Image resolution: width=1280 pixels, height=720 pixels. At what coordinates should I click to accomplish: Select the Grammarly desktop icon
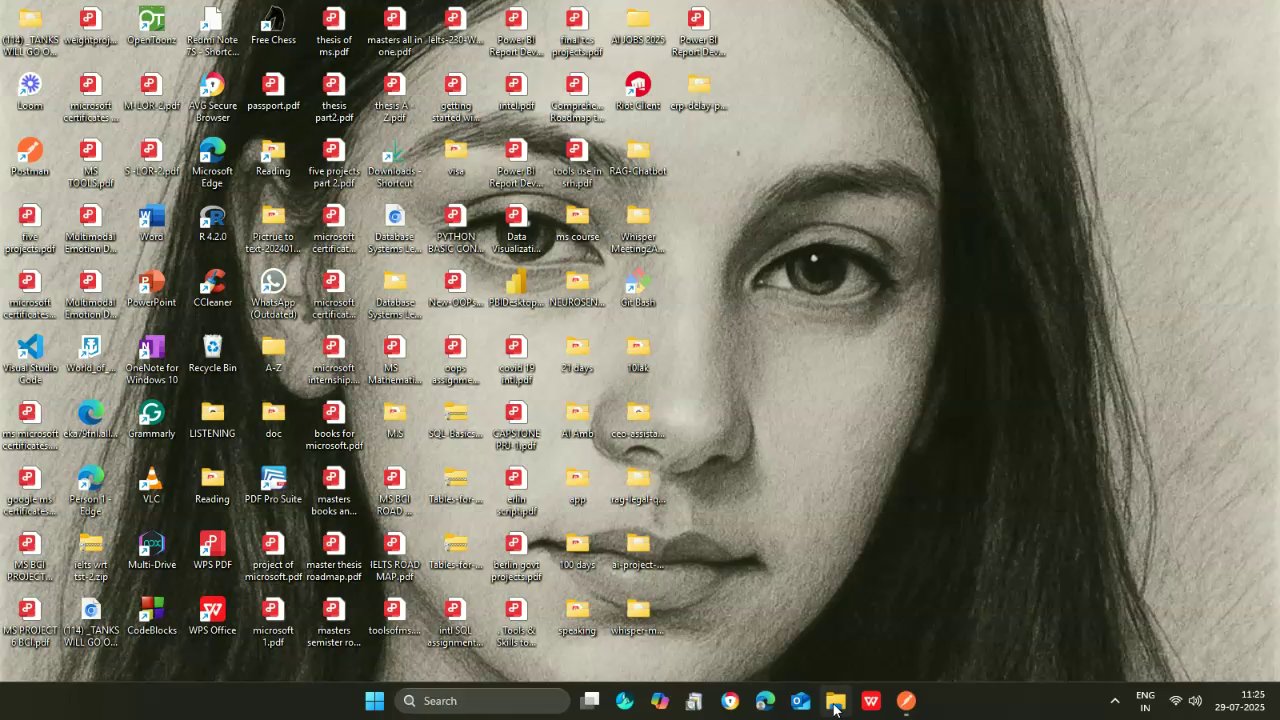click(151, 414)
